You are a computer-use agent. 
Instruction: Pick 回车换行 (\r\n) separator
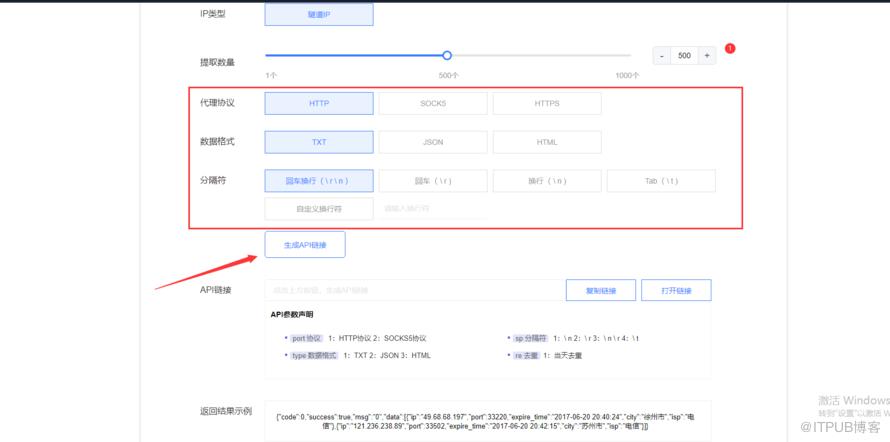pyautogui.click(x=319, y=181)
